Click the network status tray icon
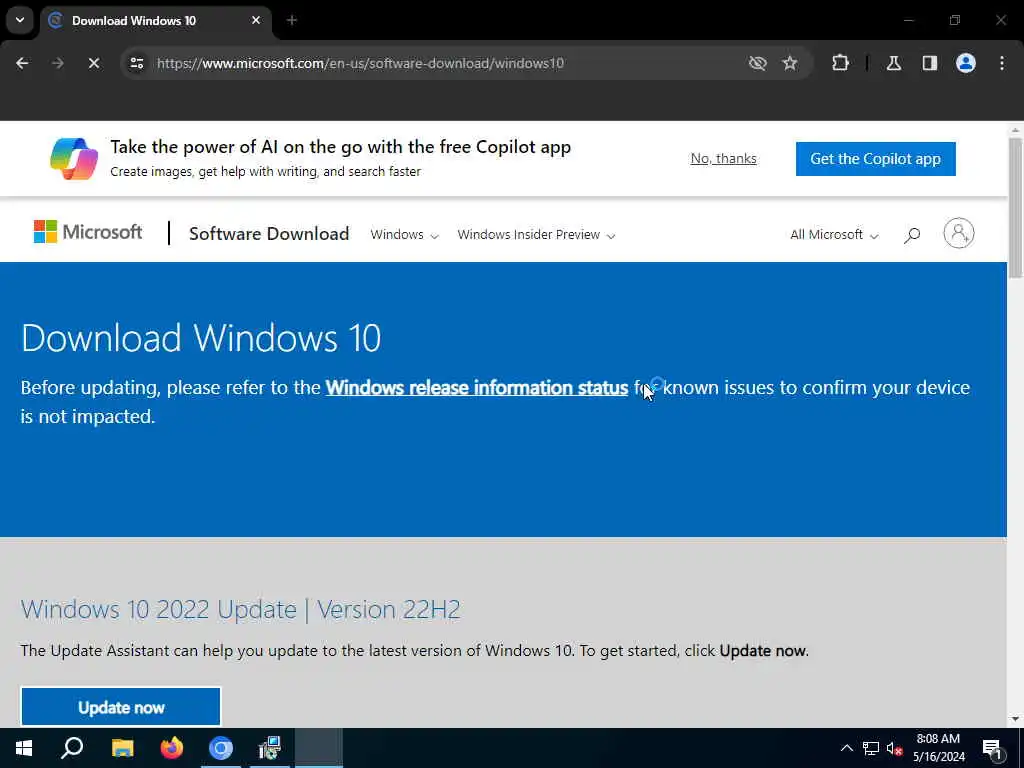1024x768 pixels. pos(871,748)
